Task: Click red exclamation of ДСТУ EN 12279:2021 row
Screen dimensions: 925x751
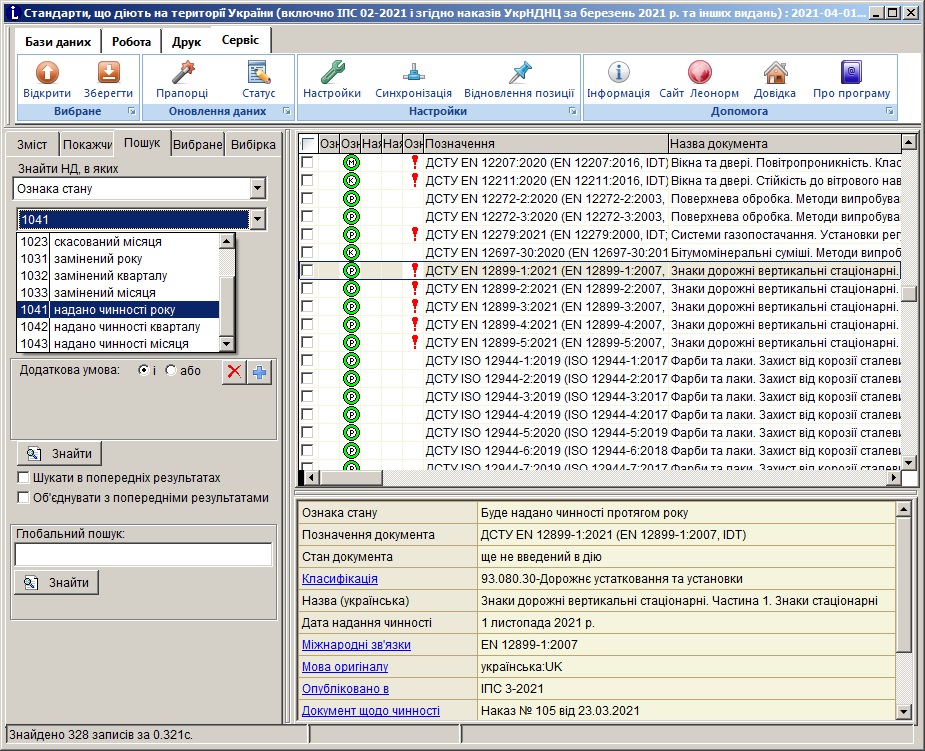Action: pos(415,234)
